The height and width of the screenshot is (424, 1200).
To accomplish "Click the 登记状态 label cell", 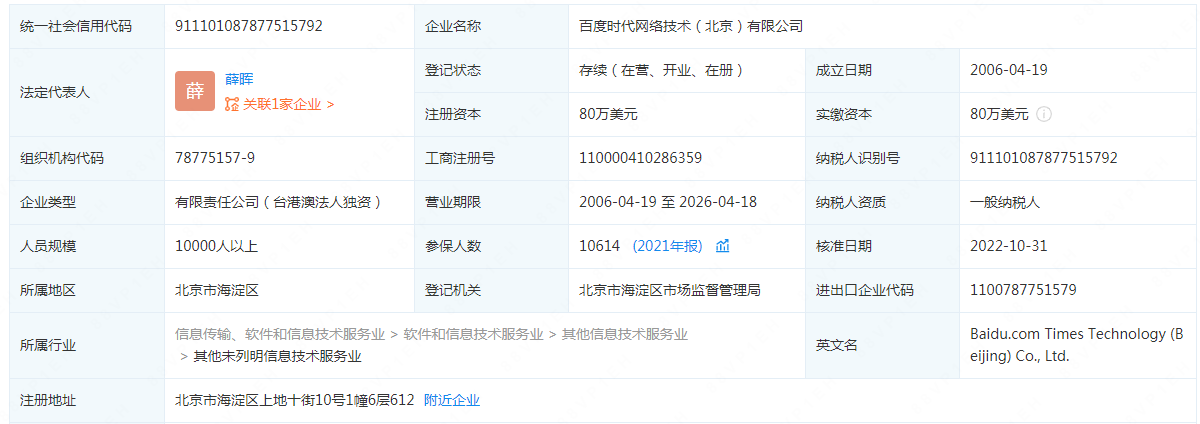I will [490, 70].
